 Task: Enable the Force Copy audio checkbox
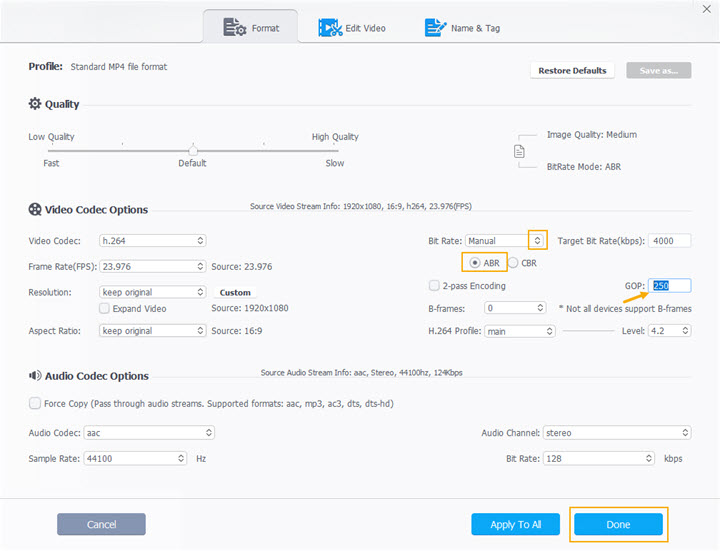click(x=34, y=403)
